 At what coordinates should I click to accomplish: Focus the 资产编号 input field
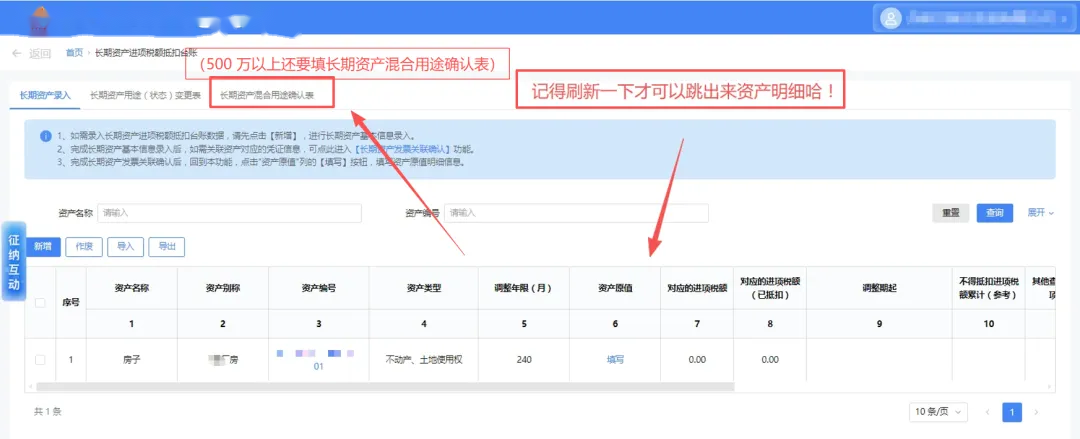[x=577, y=214]
